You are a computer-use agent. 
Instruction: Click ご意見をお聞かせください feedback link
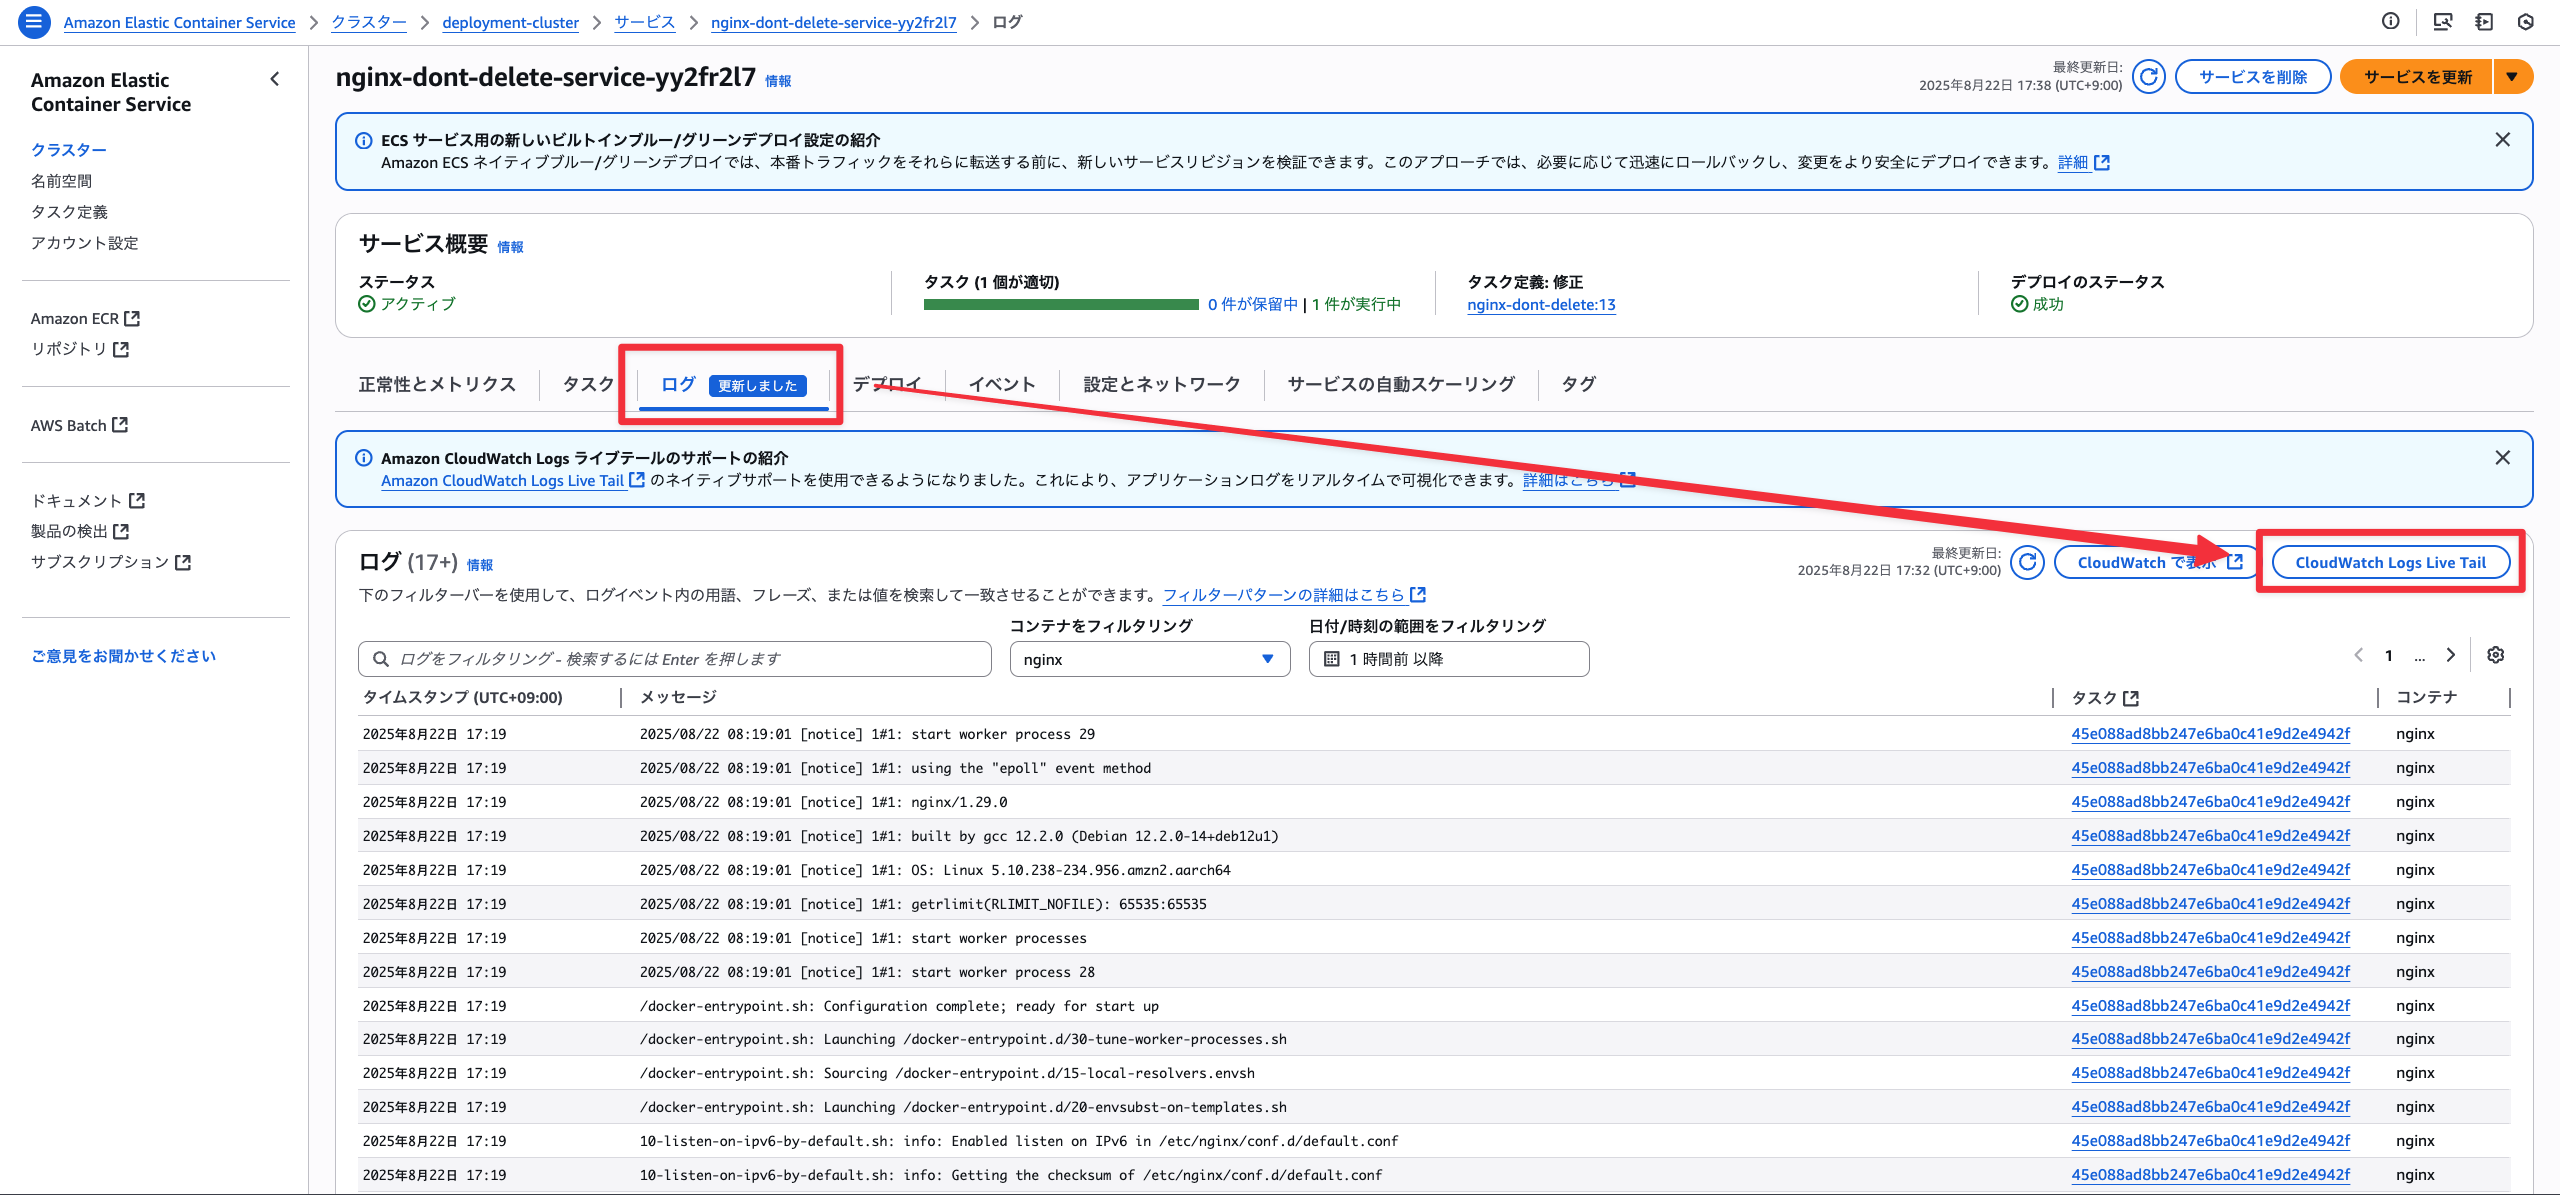click(123, 656)
